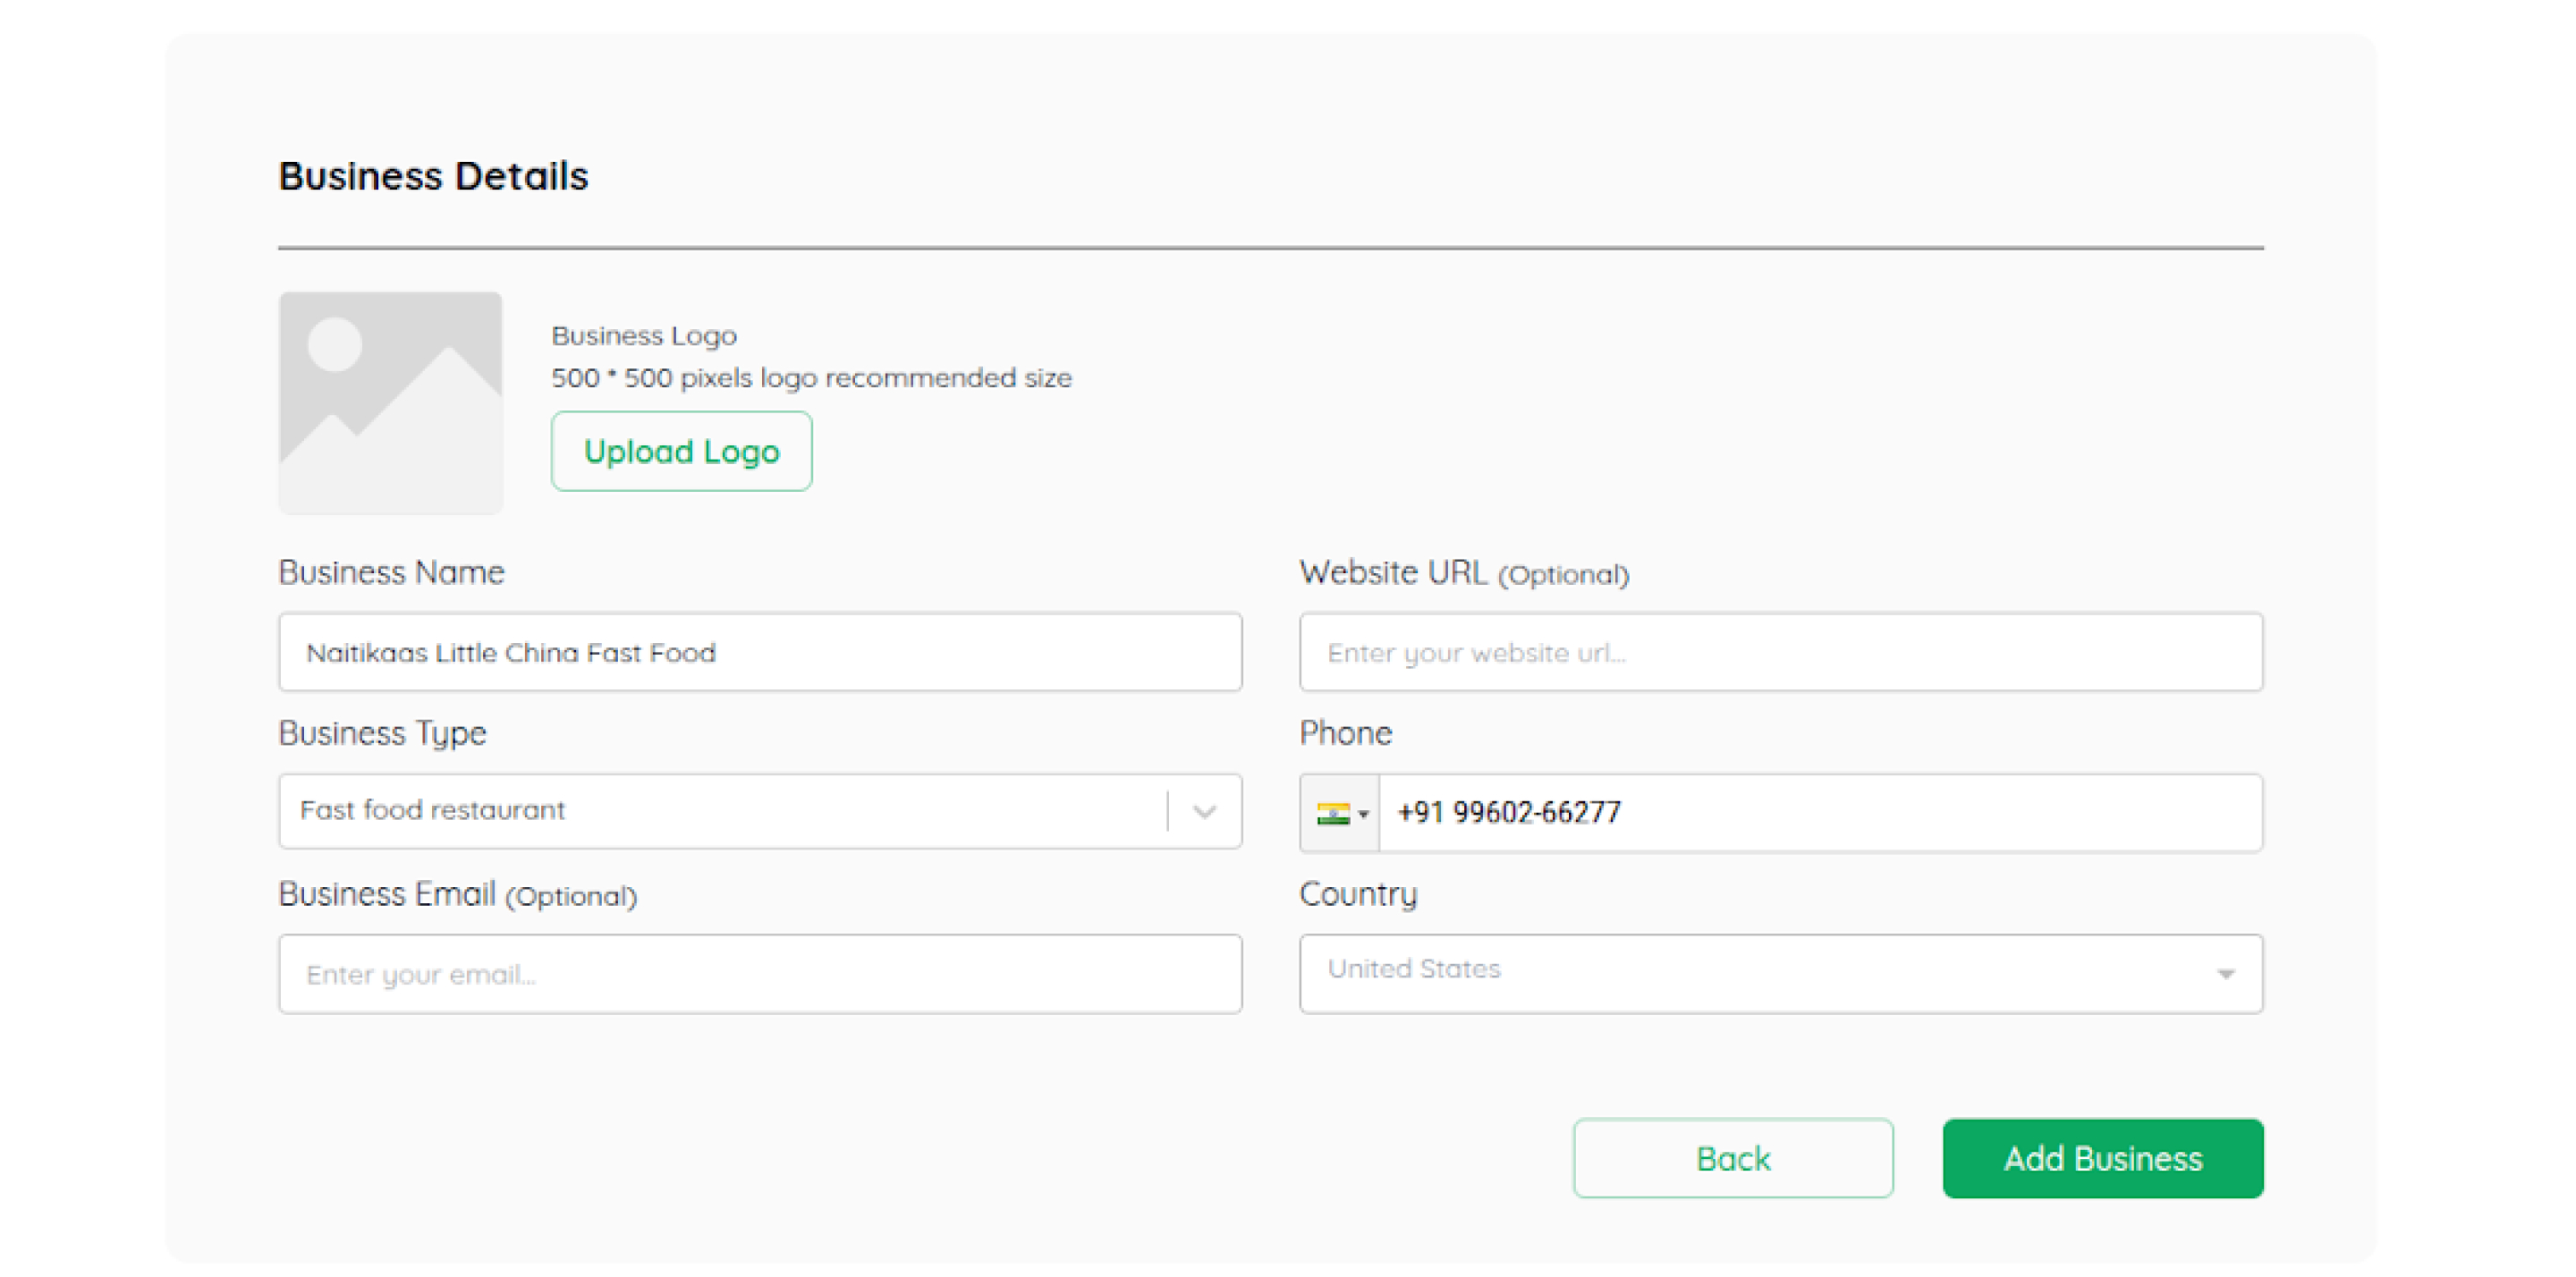Open the United States country dropdown
Viewport: 2576px width, 1277px height.
(x=1760, y=972)
